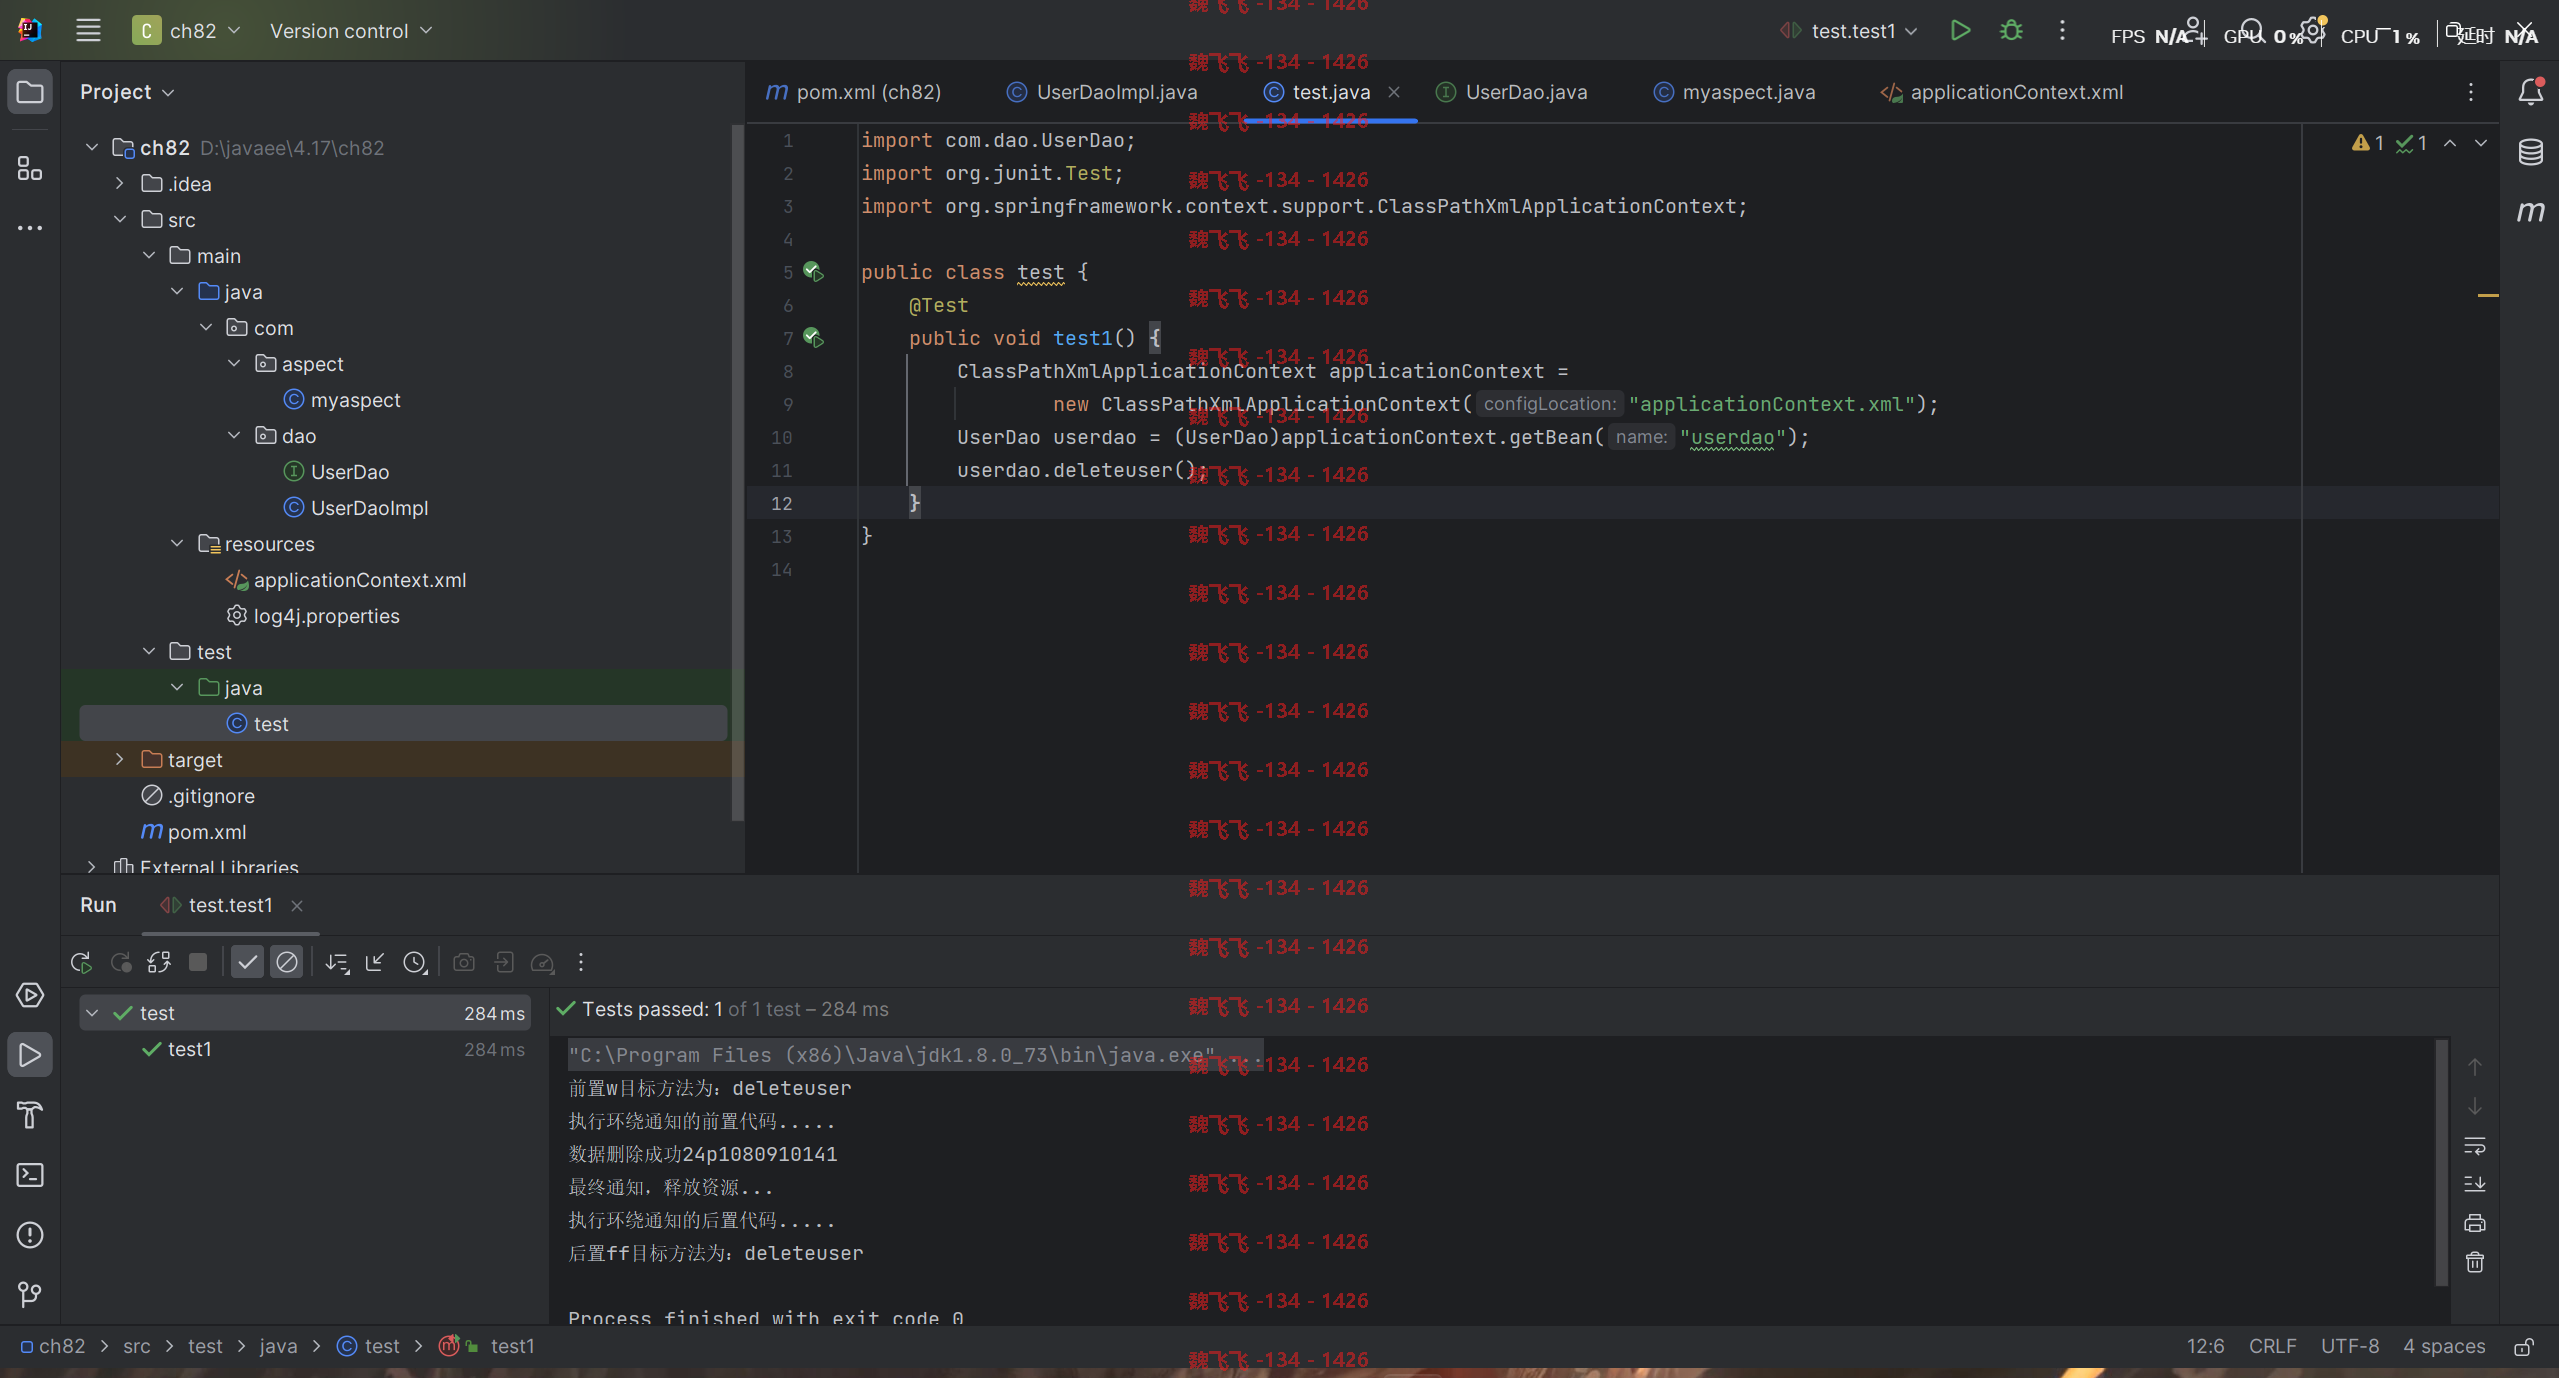Open line separator CRLF setting
The width and height of the screenshot is (2559, 1378).
tap(2272, 1346)
